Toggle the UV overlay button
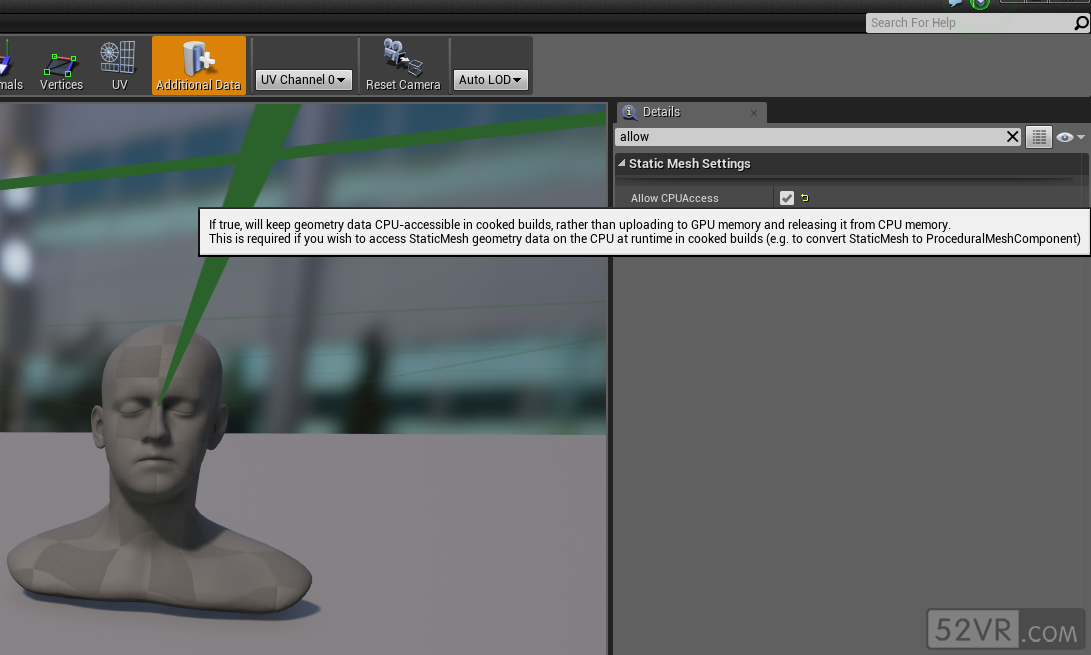1091x655 pixels. (x=119, y=66)
